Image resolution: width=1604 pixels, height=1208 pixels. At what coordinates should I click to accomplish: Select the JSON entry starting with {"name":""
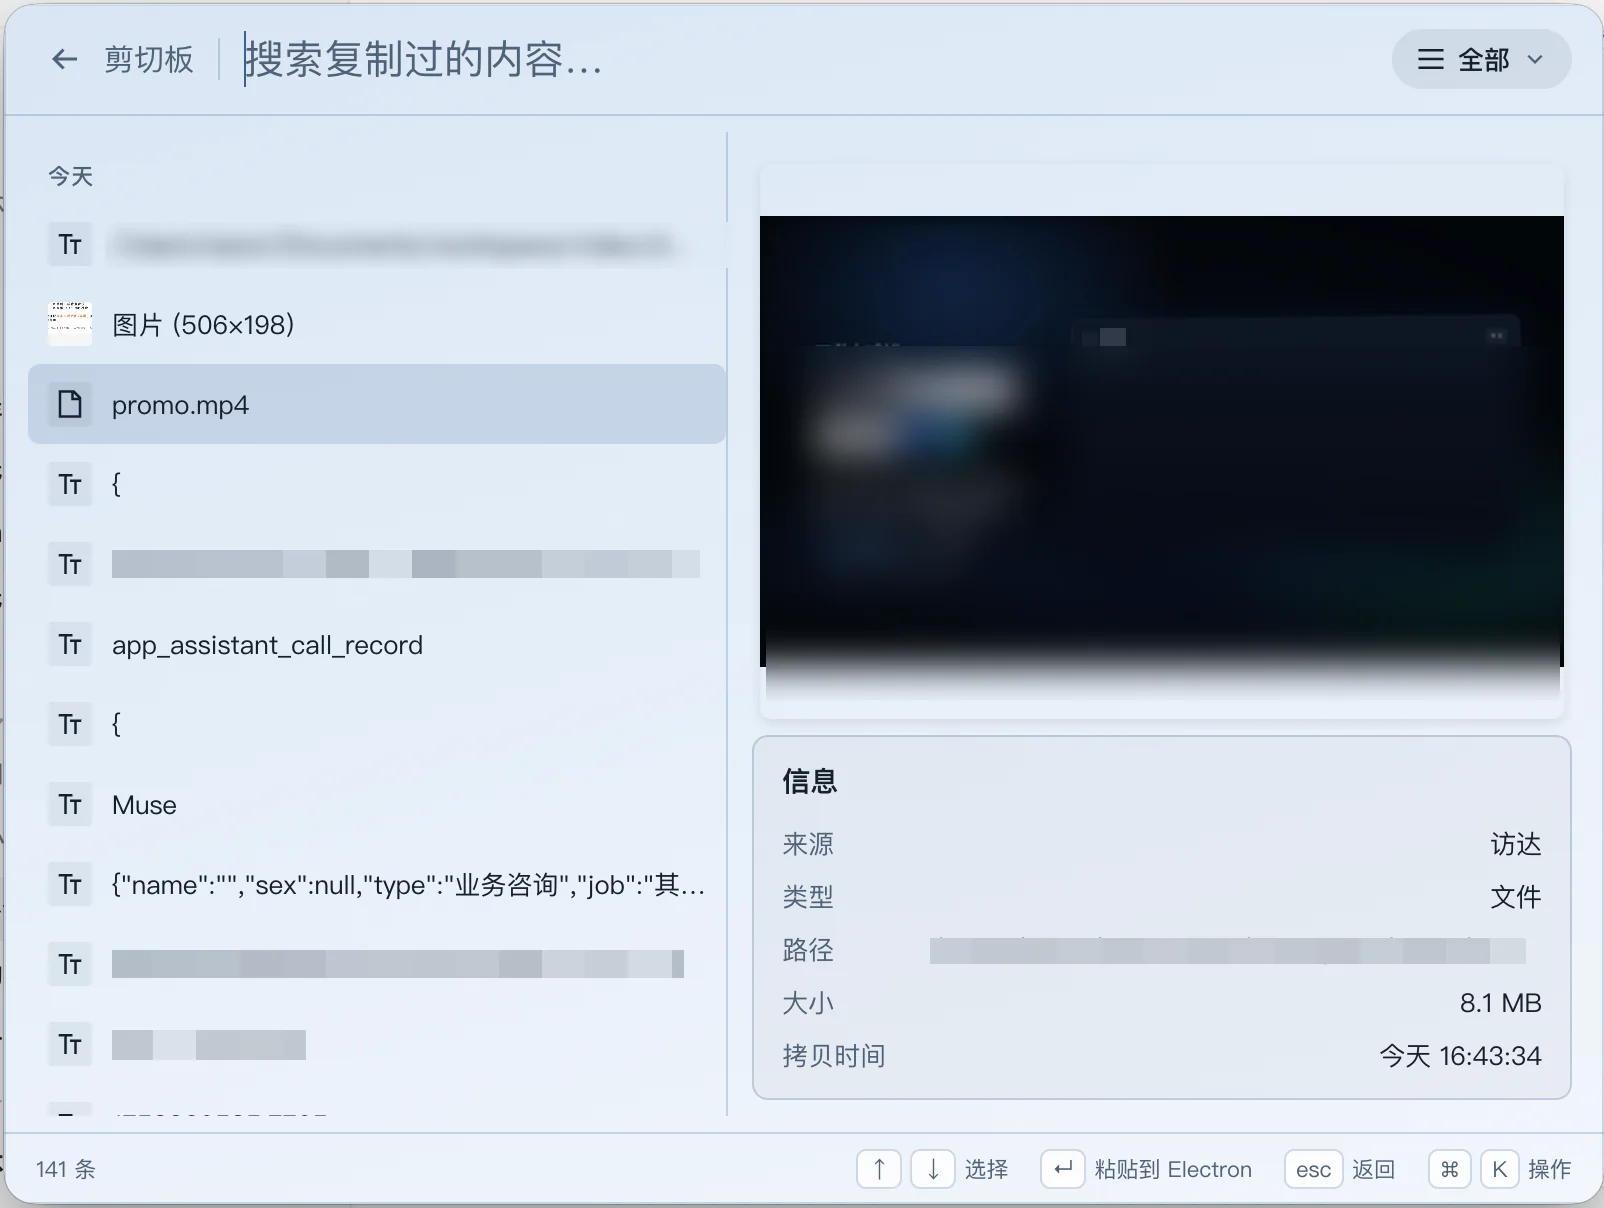(377, 884)
